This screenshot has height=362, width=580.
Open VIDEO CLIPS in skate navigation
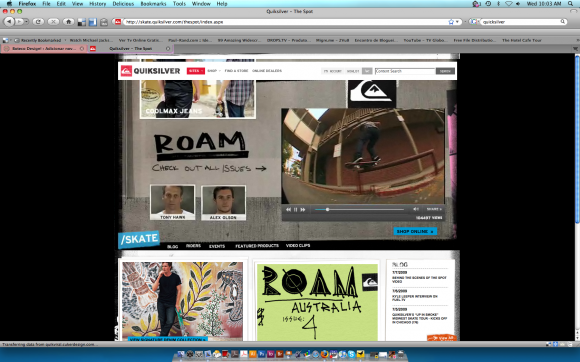(x=298, y=246)
